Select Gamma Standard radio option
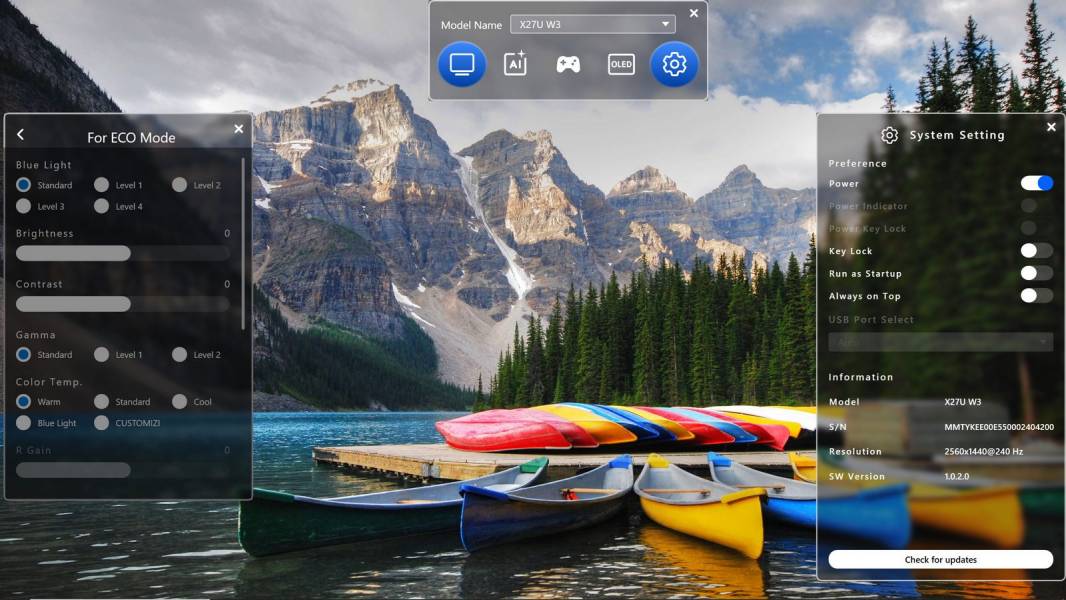This screenshot has height=600, width=1066. pos(23,354)
